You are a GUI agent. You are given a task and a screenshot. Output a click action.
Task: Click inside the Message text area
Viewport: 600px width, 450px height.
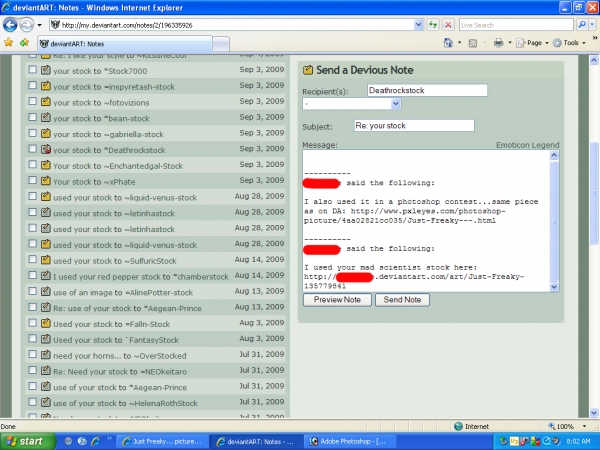pos(427,221)
